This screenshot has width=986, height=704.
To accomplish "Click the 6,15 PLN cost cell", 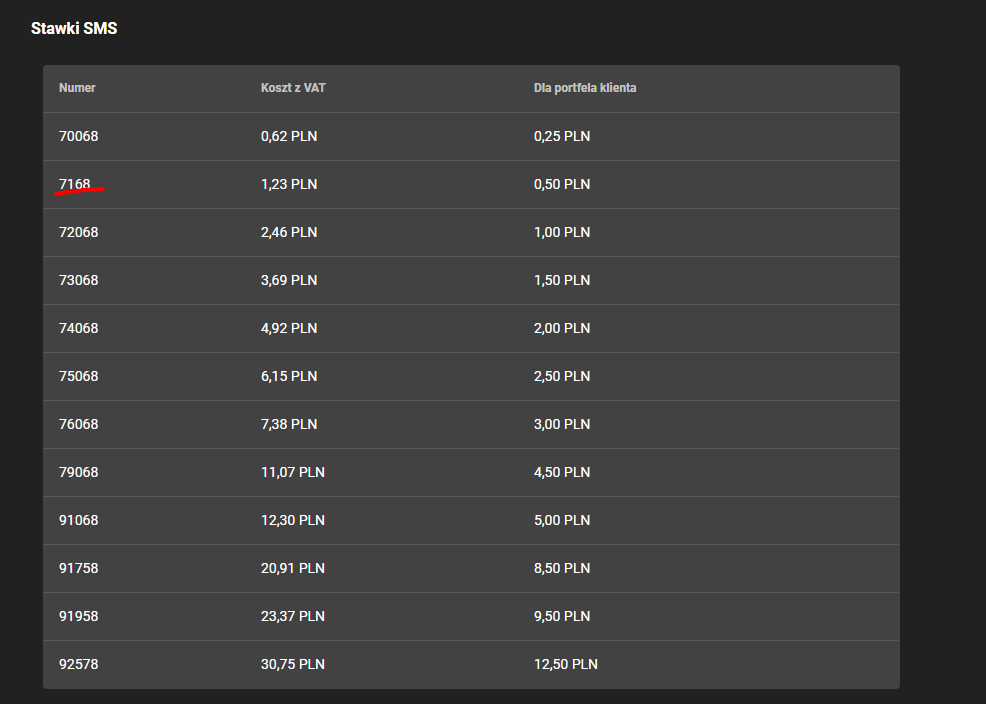I will pyautogui.click(x=289, y=376).
